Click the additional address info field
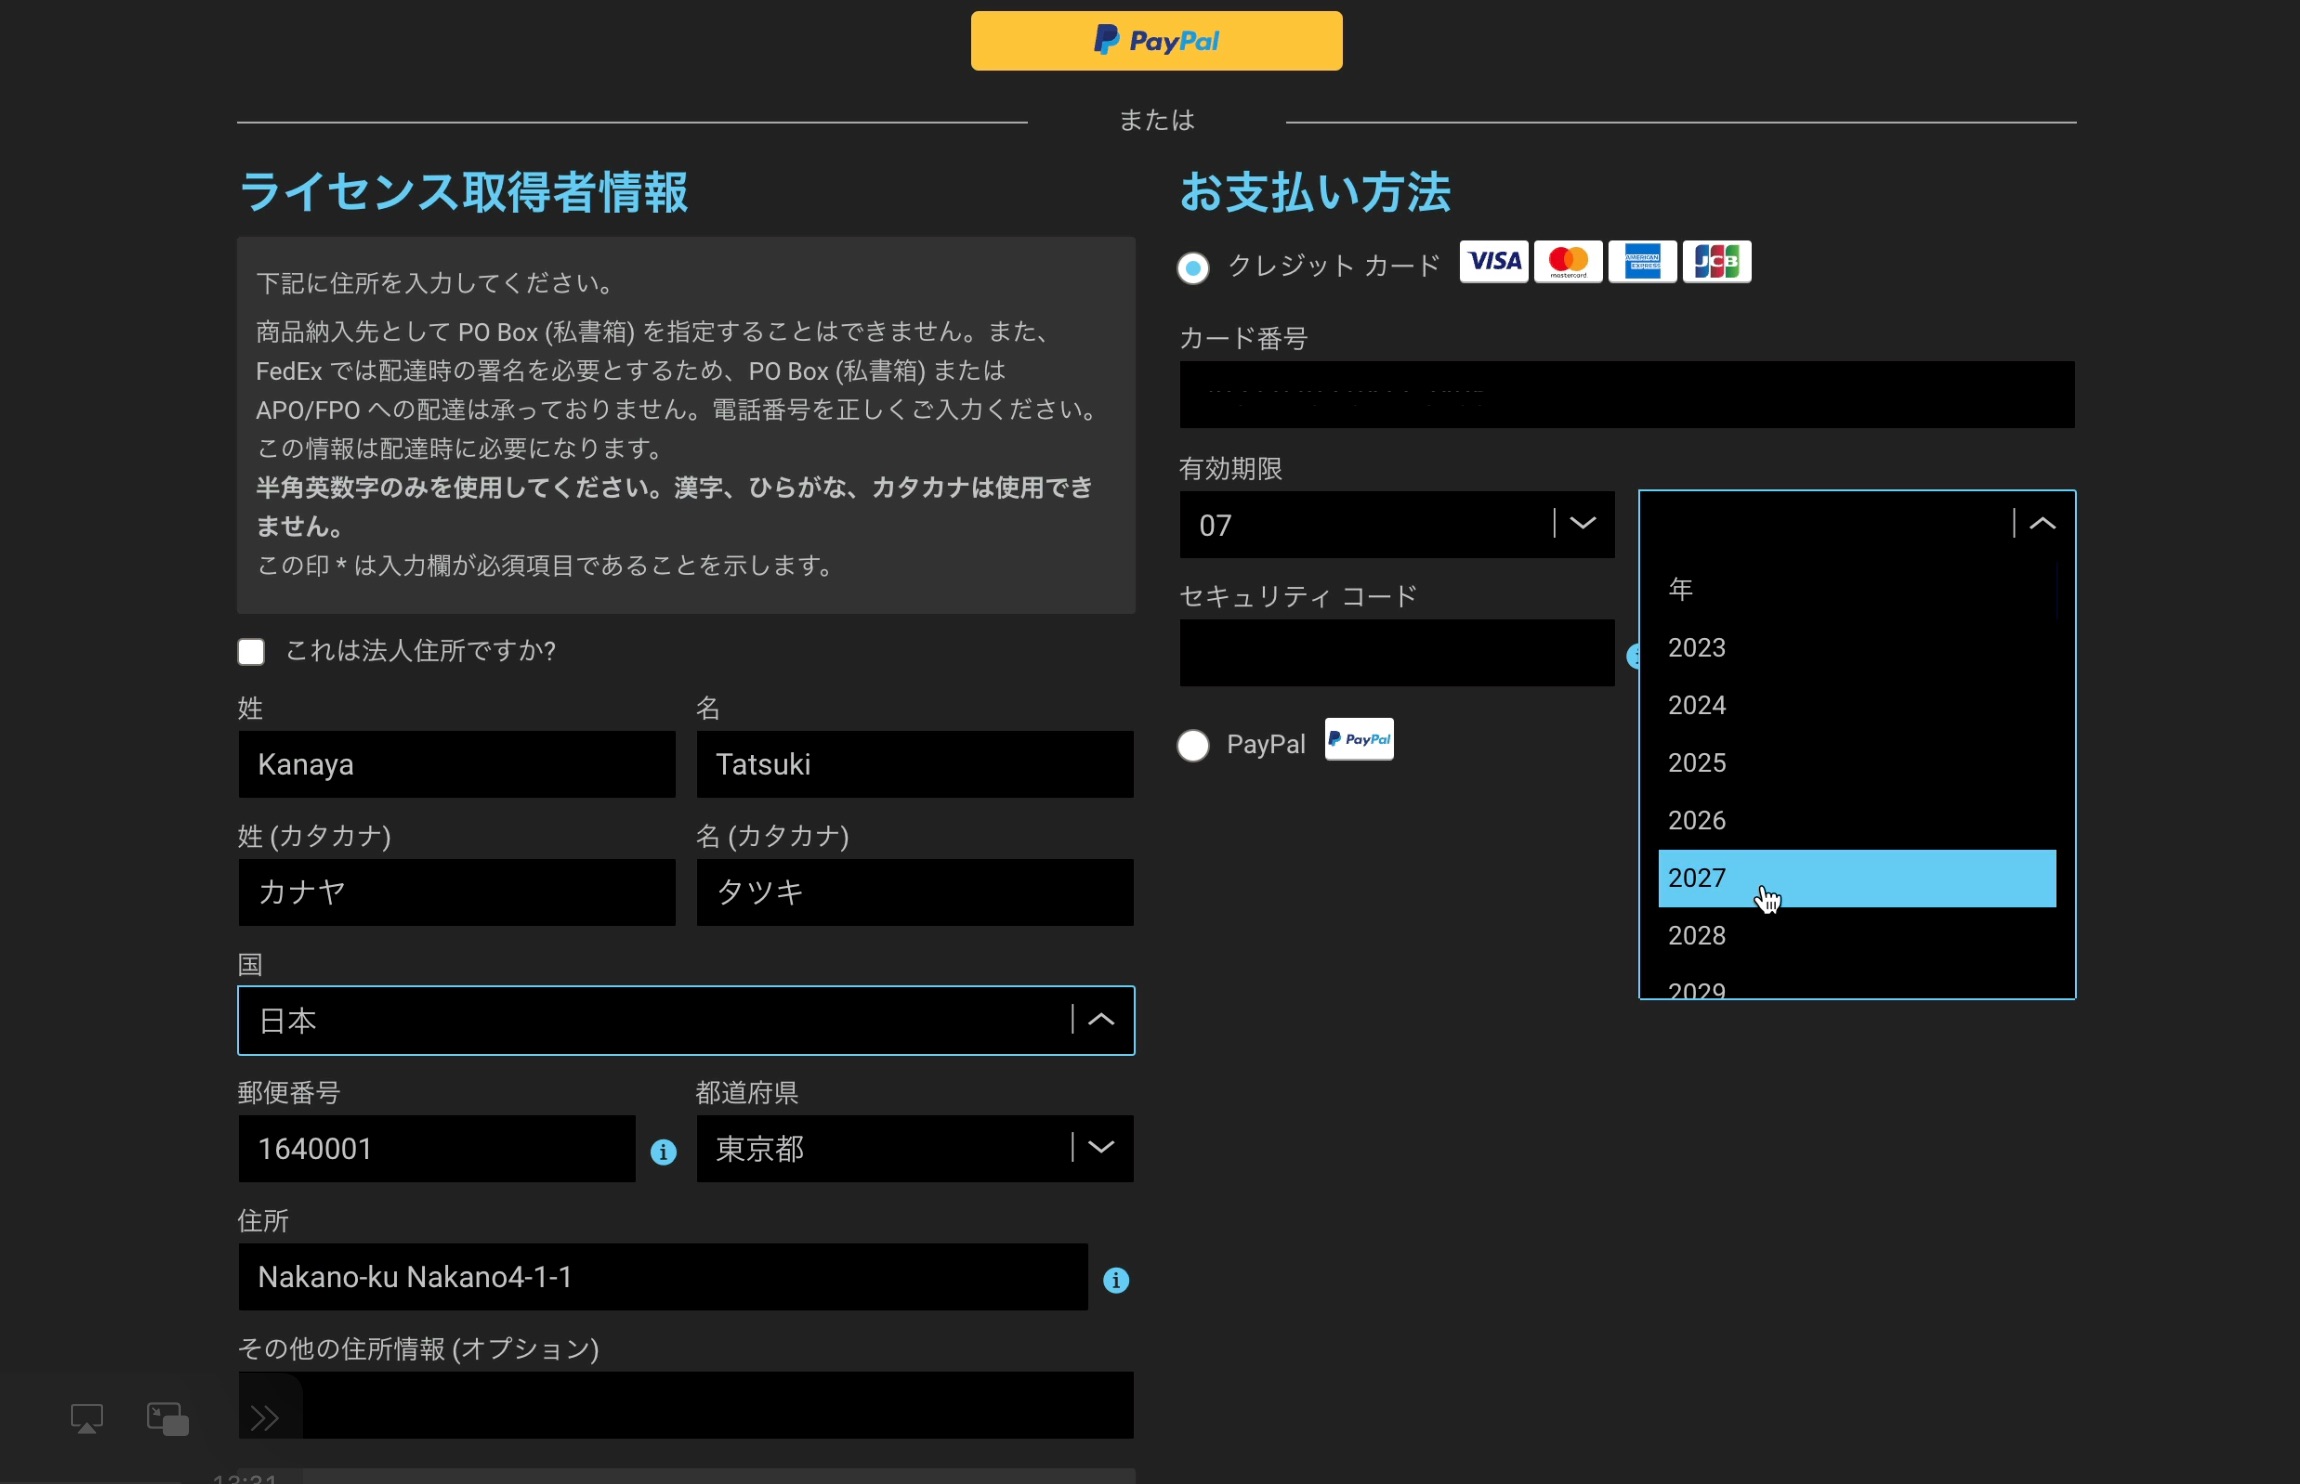Image resolution: width=2300 pixels, height=1484 pixels. (686, 1405)
